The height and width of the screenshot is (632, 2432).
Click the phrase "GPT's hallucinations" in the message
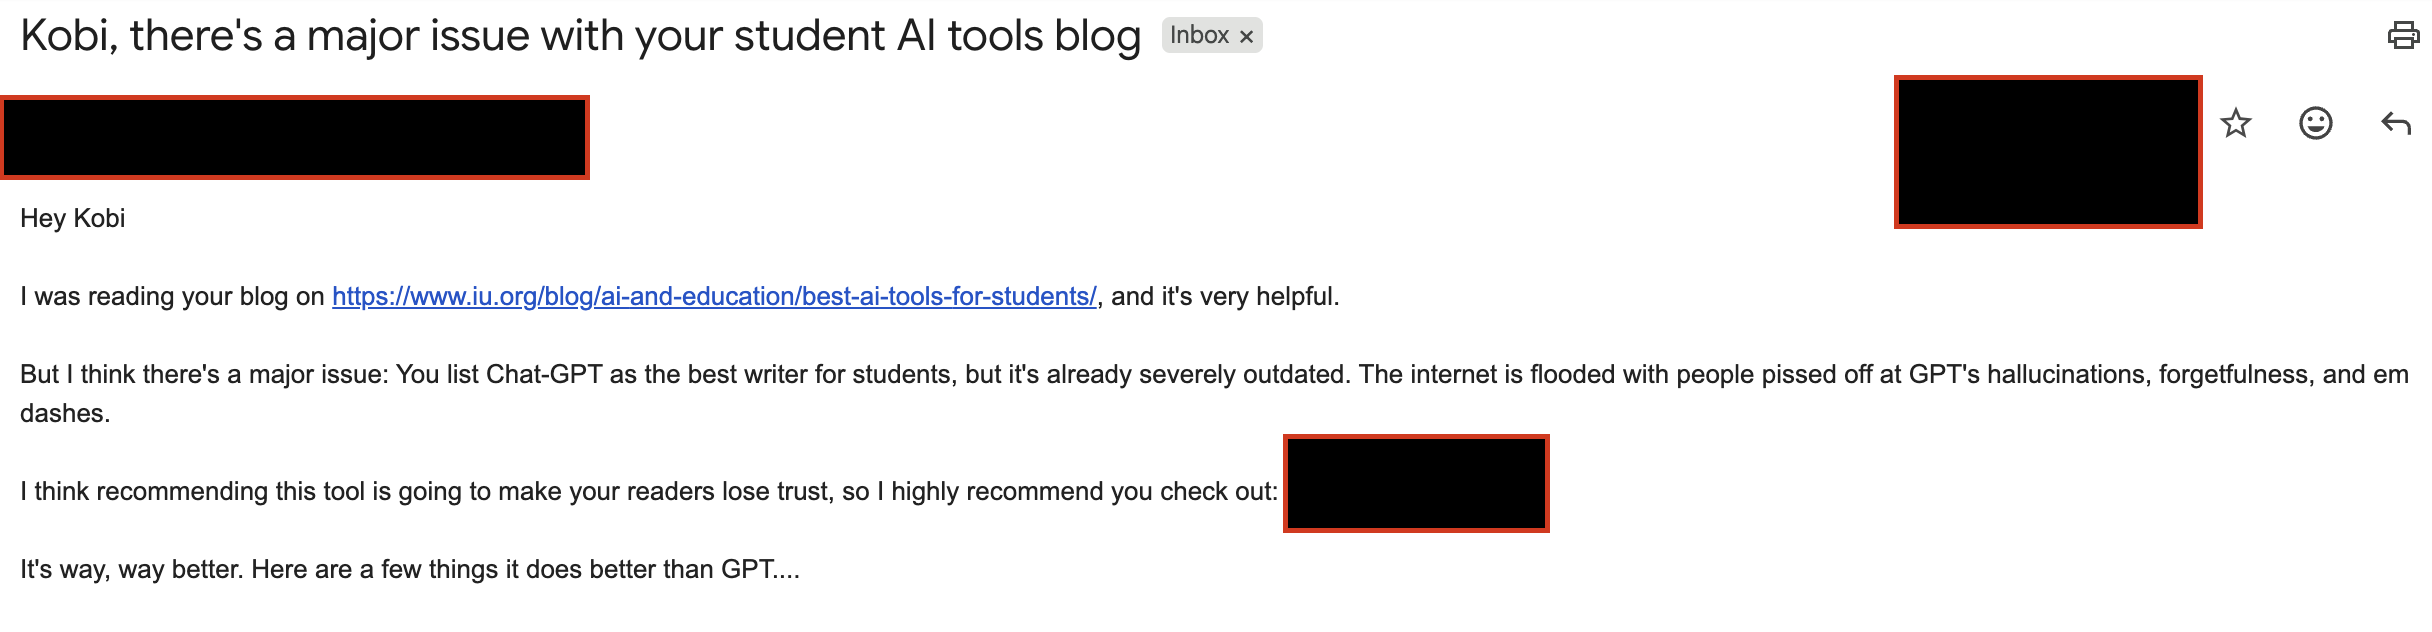tap(2026, 375)
